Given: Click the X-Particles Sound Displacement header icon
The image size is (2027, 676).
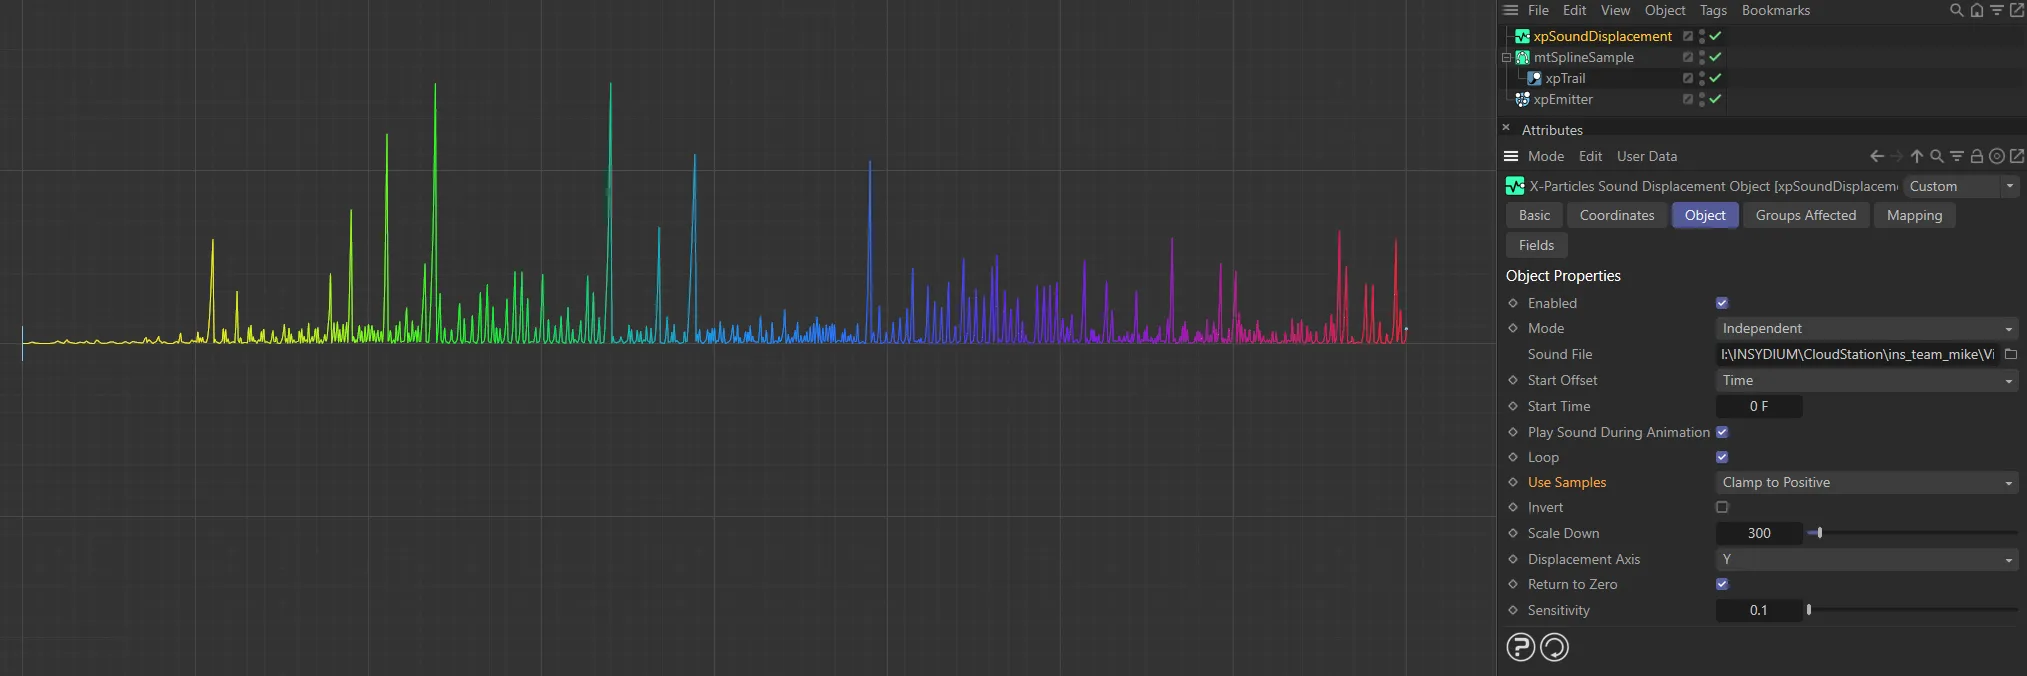Looking at the screenshot, I should coord(1515,186).
